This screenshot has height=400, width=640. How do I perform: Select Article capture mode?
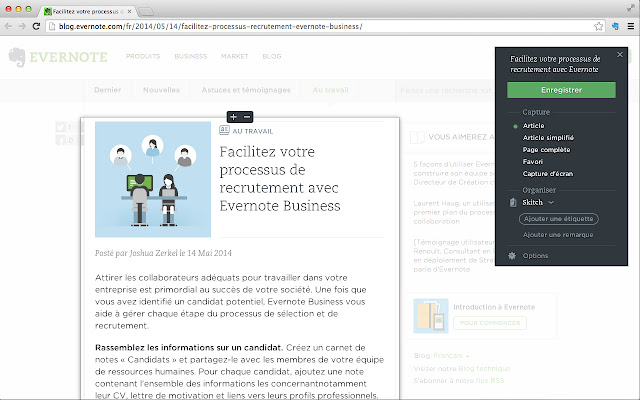[x=533, y=126]
